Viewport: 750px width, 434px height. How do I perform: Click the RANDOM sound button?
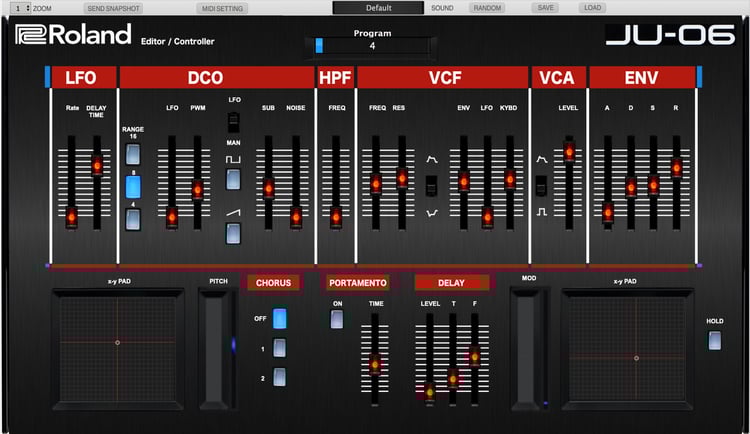click(487, 8)
